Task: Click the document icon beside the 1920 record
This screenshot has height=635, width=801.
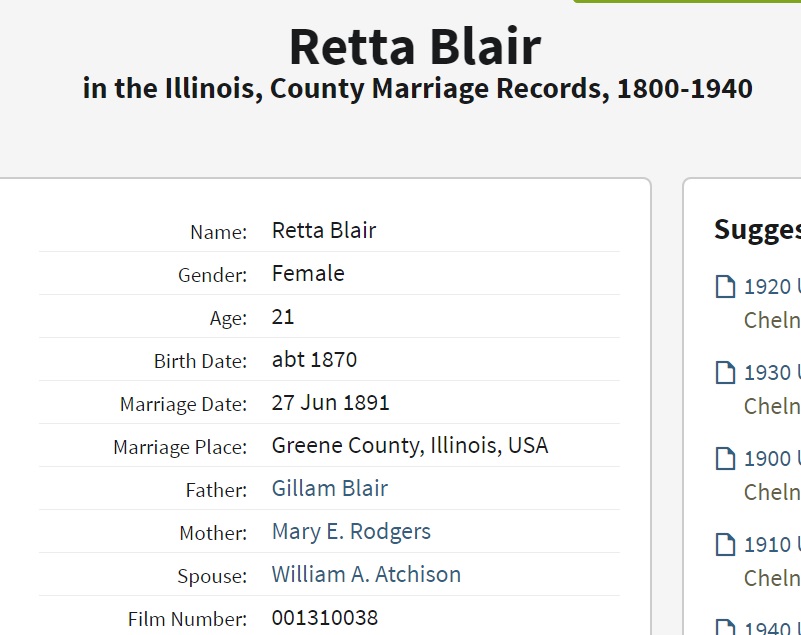Action: pyautogui.click(x=725, y=288)
